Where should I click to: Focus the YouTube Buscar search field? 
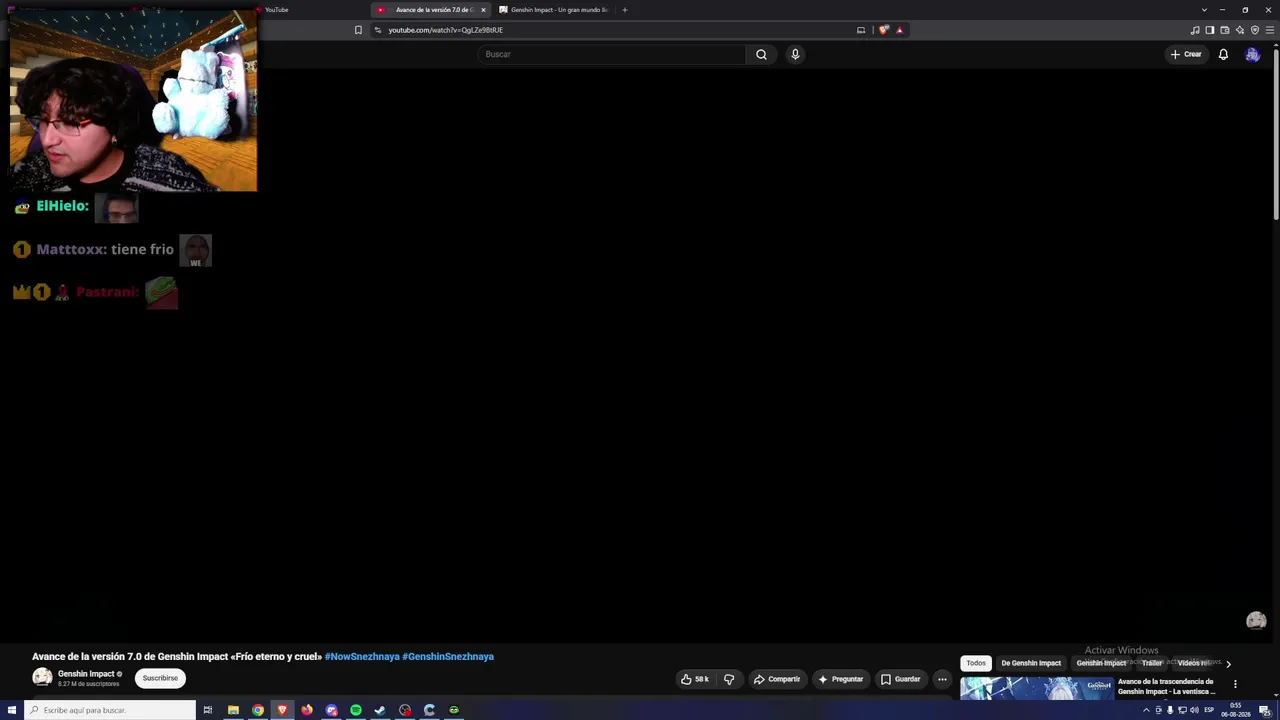611,54
